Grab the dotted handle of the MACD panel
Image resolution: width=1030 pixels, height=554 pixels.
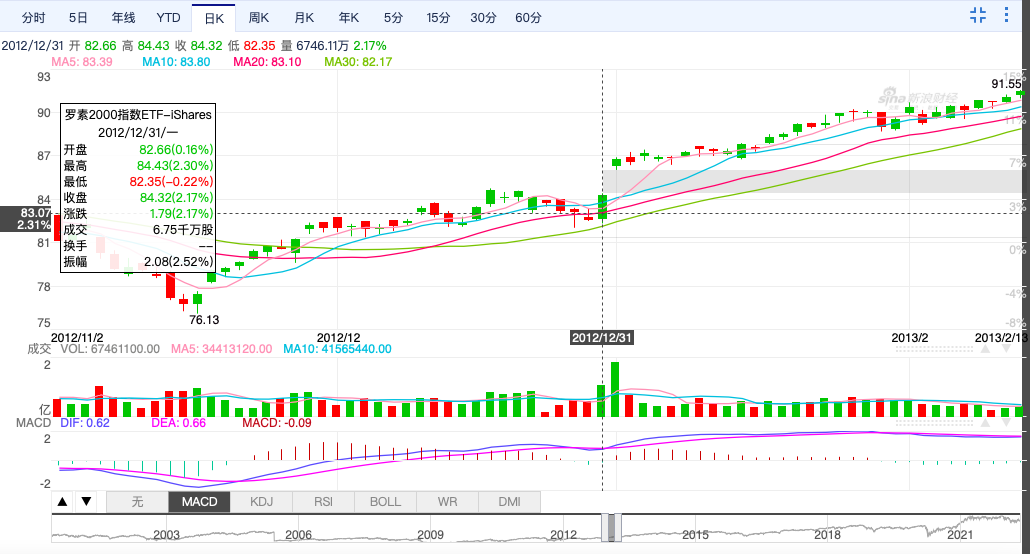933,424
